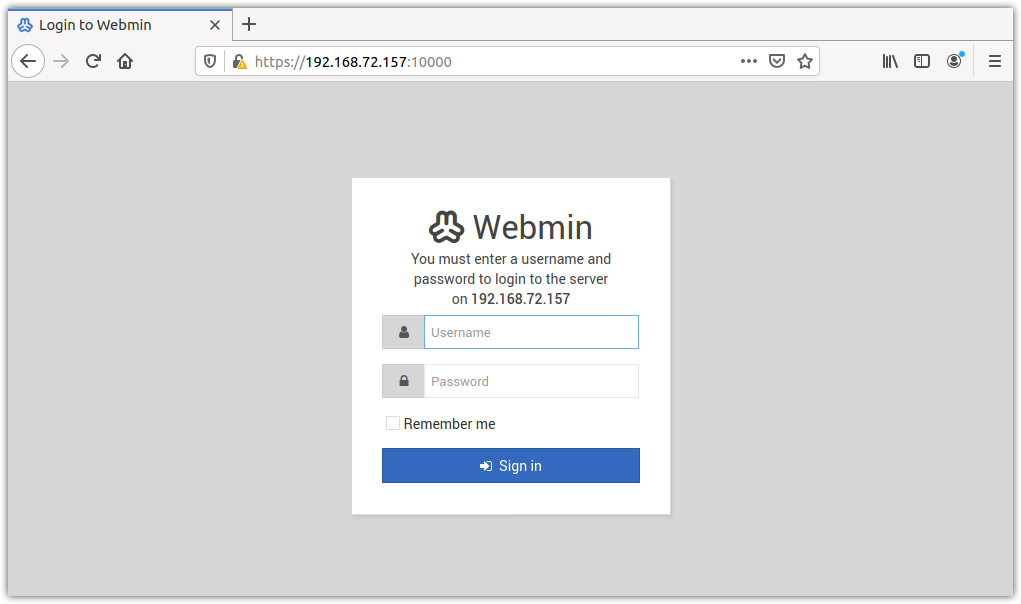
Task: Open the browser home page
Action: coord(125,61)
